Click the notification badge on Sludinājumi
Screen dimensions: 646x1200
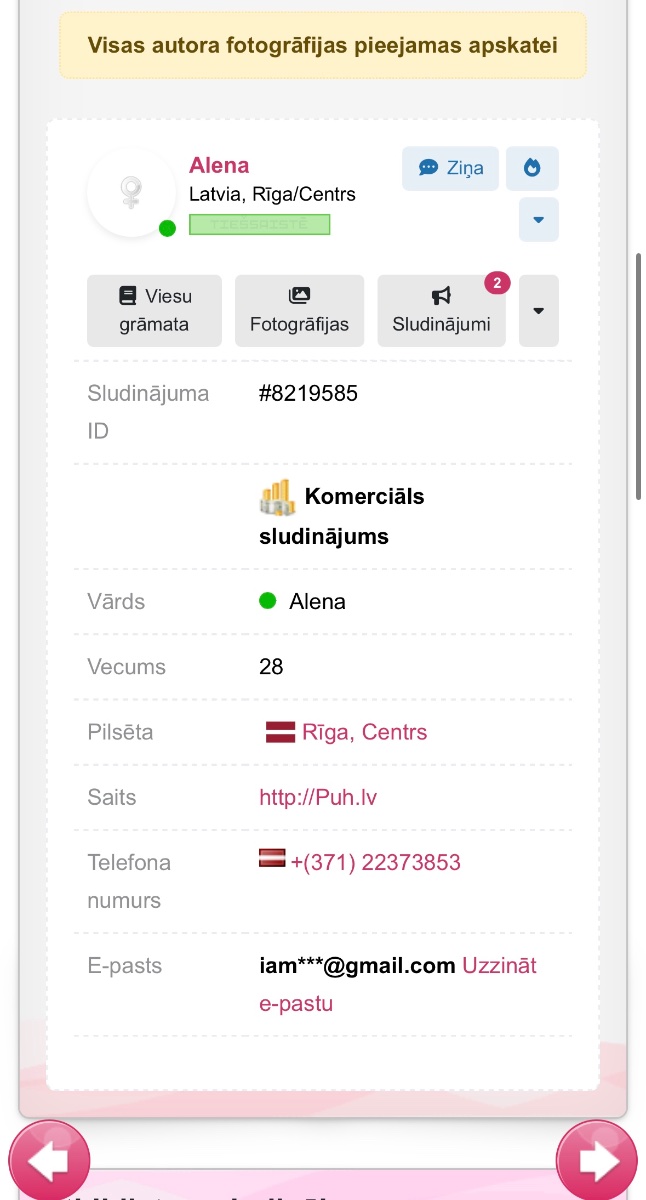[x=497, y=283]
